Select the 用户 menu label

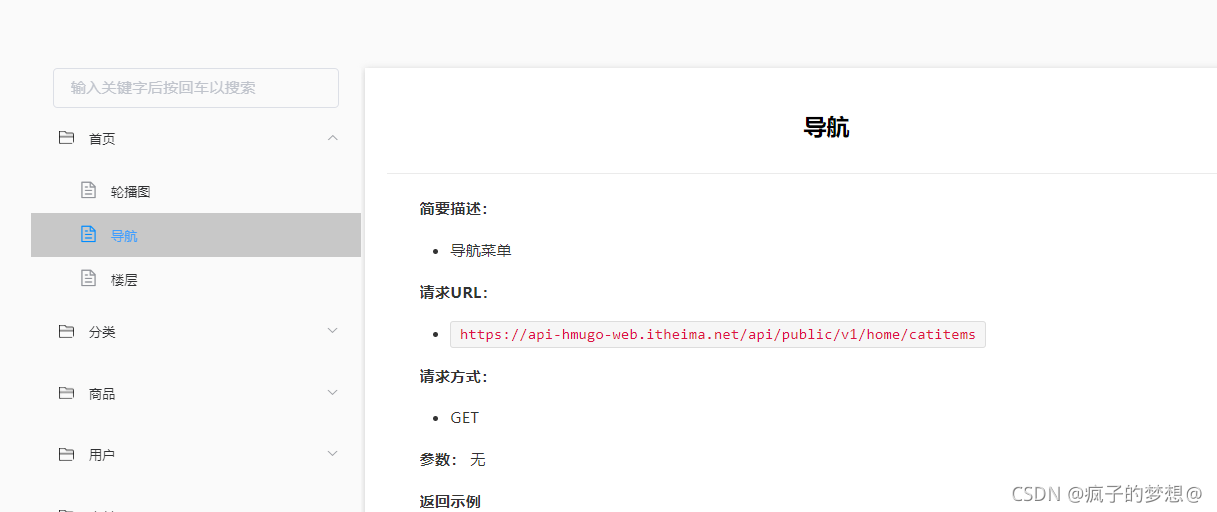102,455
